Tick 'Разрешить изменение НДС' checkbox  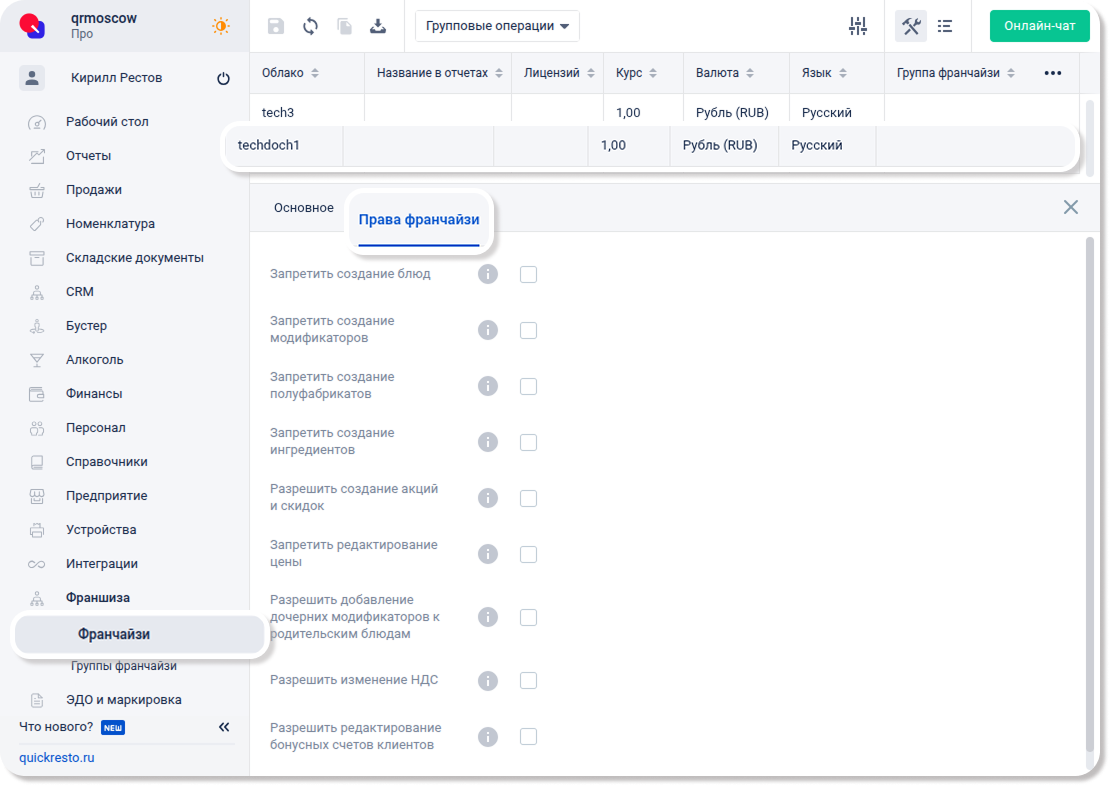(529, 681)
